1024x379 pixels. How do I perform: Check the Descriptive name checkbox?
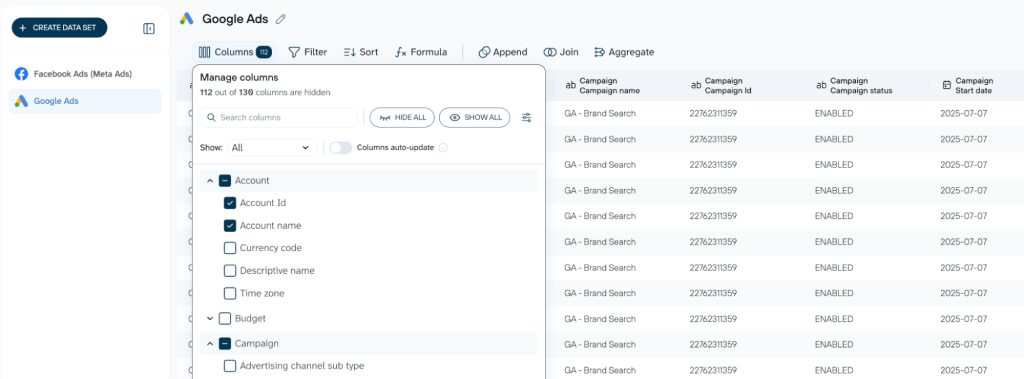230,271
